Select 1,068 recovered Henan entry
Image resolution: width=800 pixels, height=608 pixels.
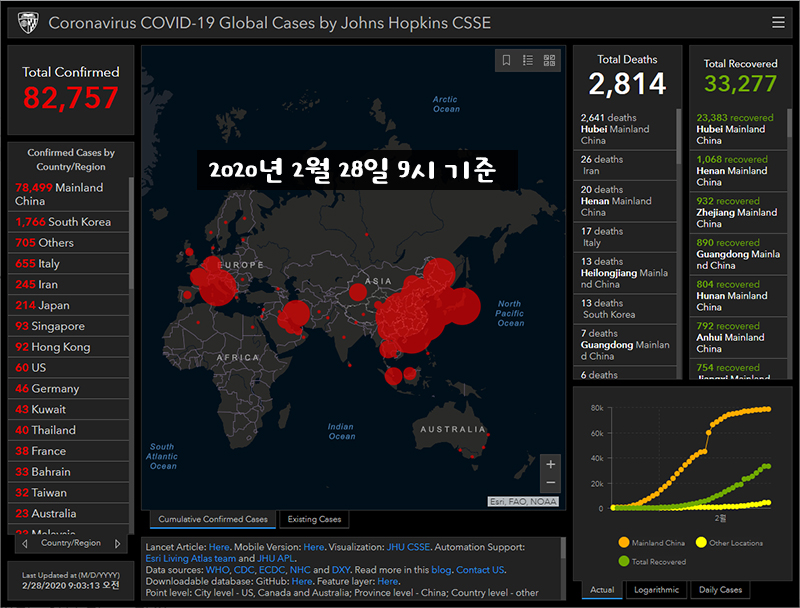(738, 171)
